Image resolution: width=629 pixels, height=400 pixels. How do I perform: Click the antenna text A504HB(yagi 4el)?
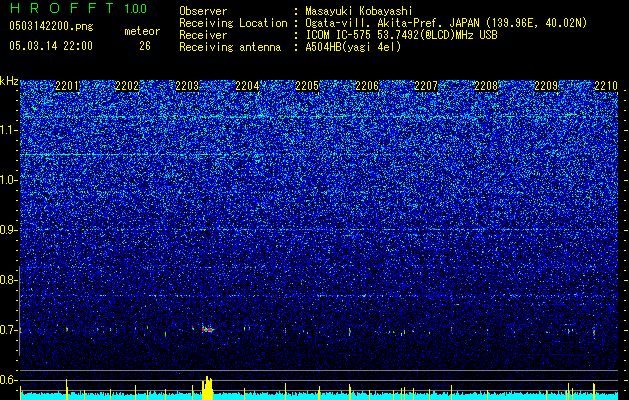(353, 47)
